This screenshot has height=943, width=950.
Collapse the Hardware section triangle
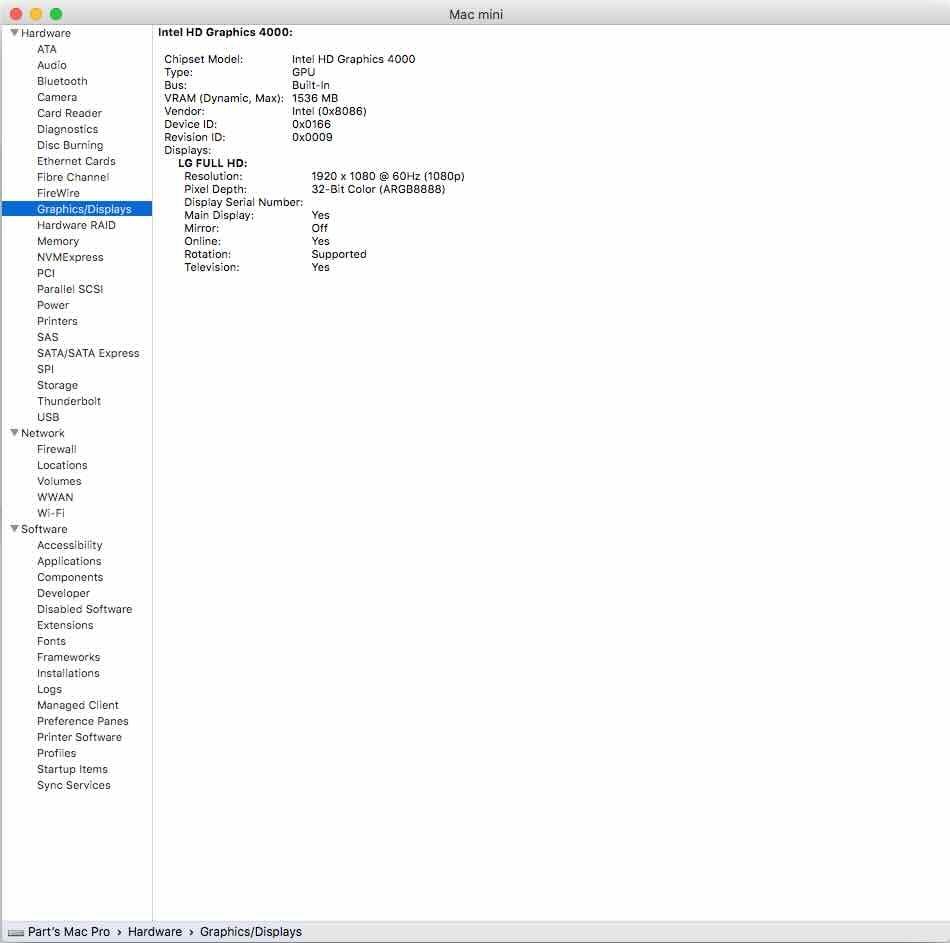[x=14, y=33]
